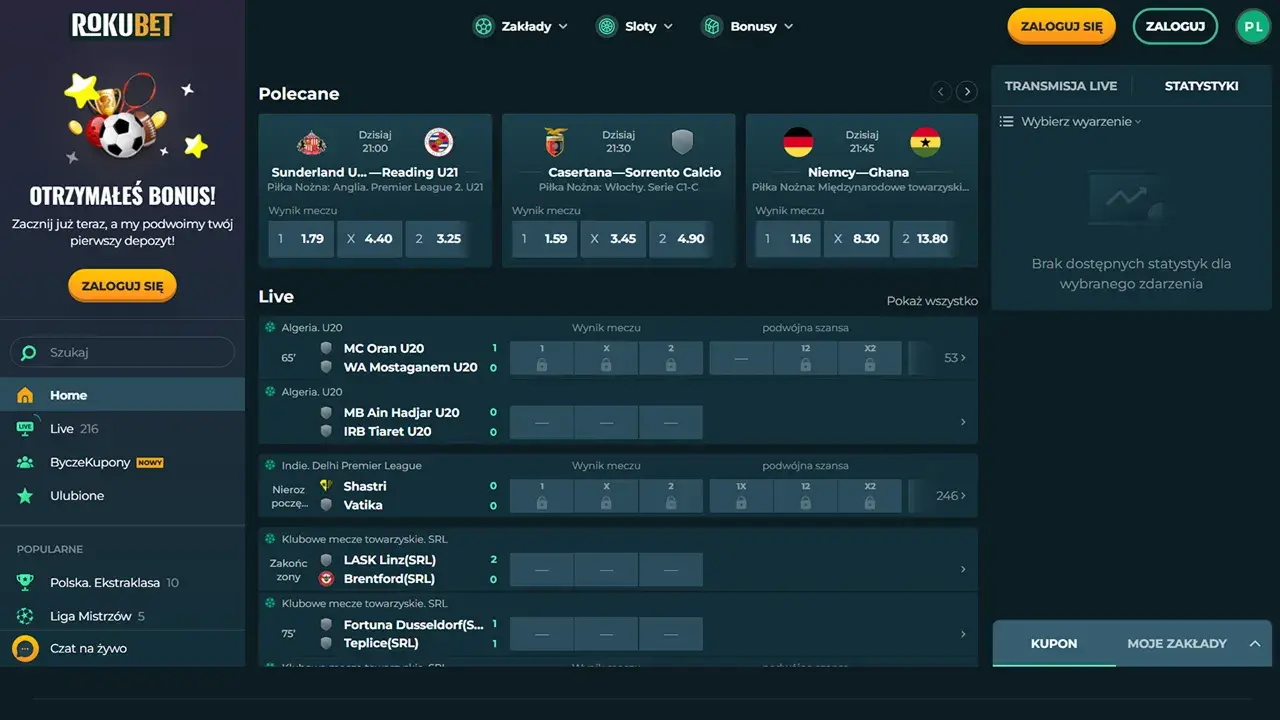Open the Bonusy dropdown menu
The width and height of the screenshot is (1280, 720).
[x=747, y=26]
